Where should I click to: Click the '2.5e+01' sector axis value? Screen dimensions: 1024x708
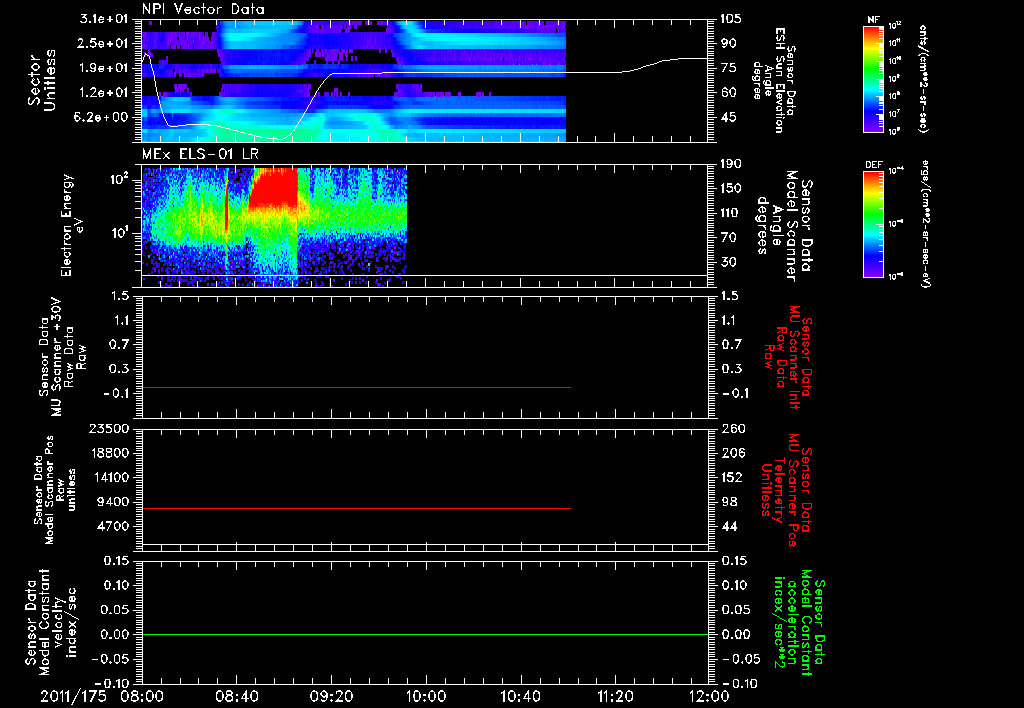[x=104, y=43]
